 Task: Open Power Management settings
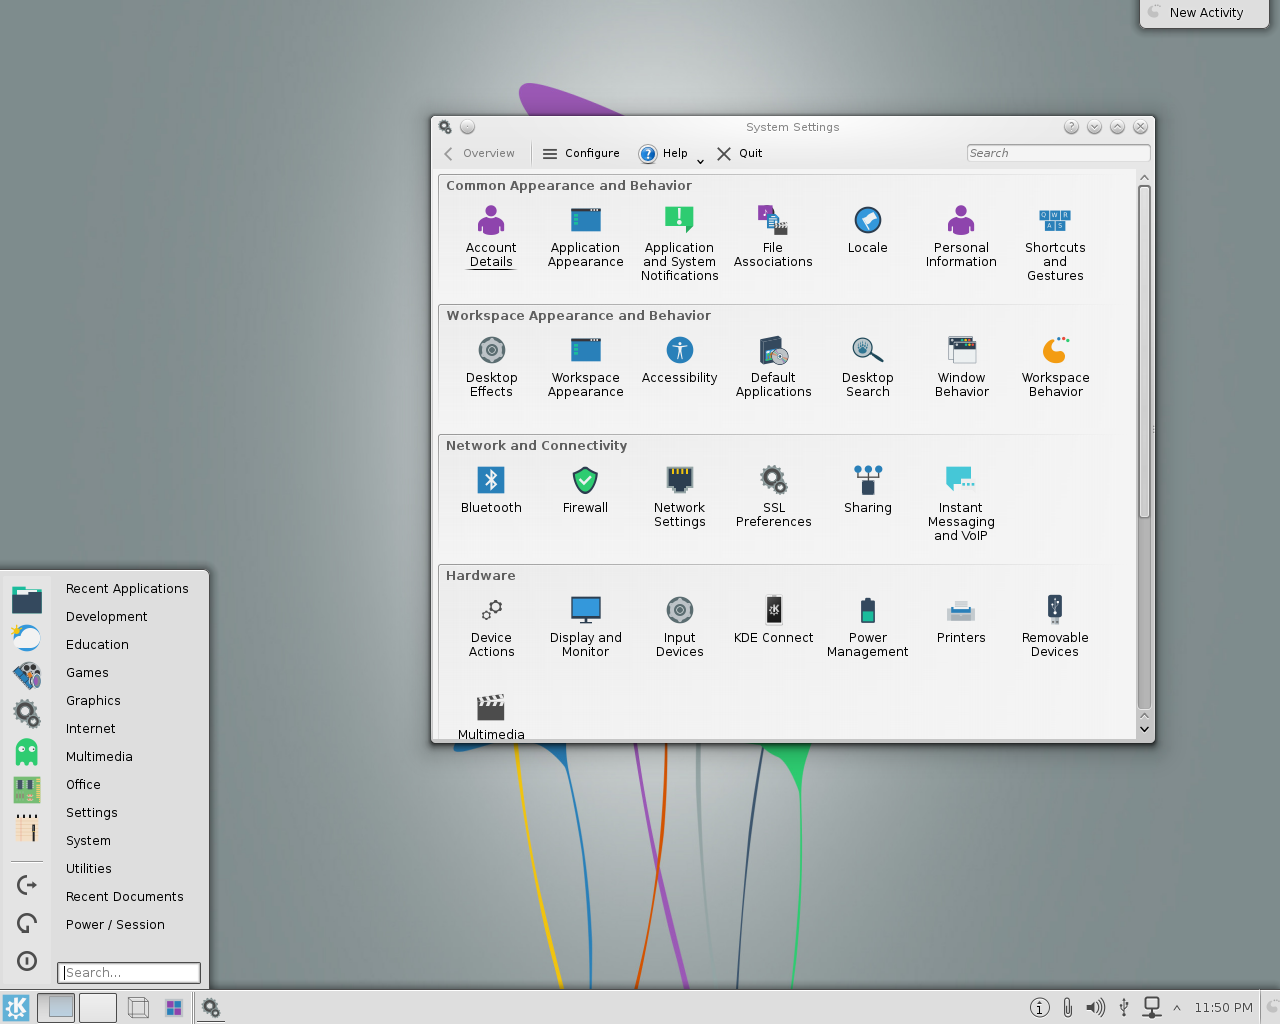pyautogui.click(x=867, y=627)
